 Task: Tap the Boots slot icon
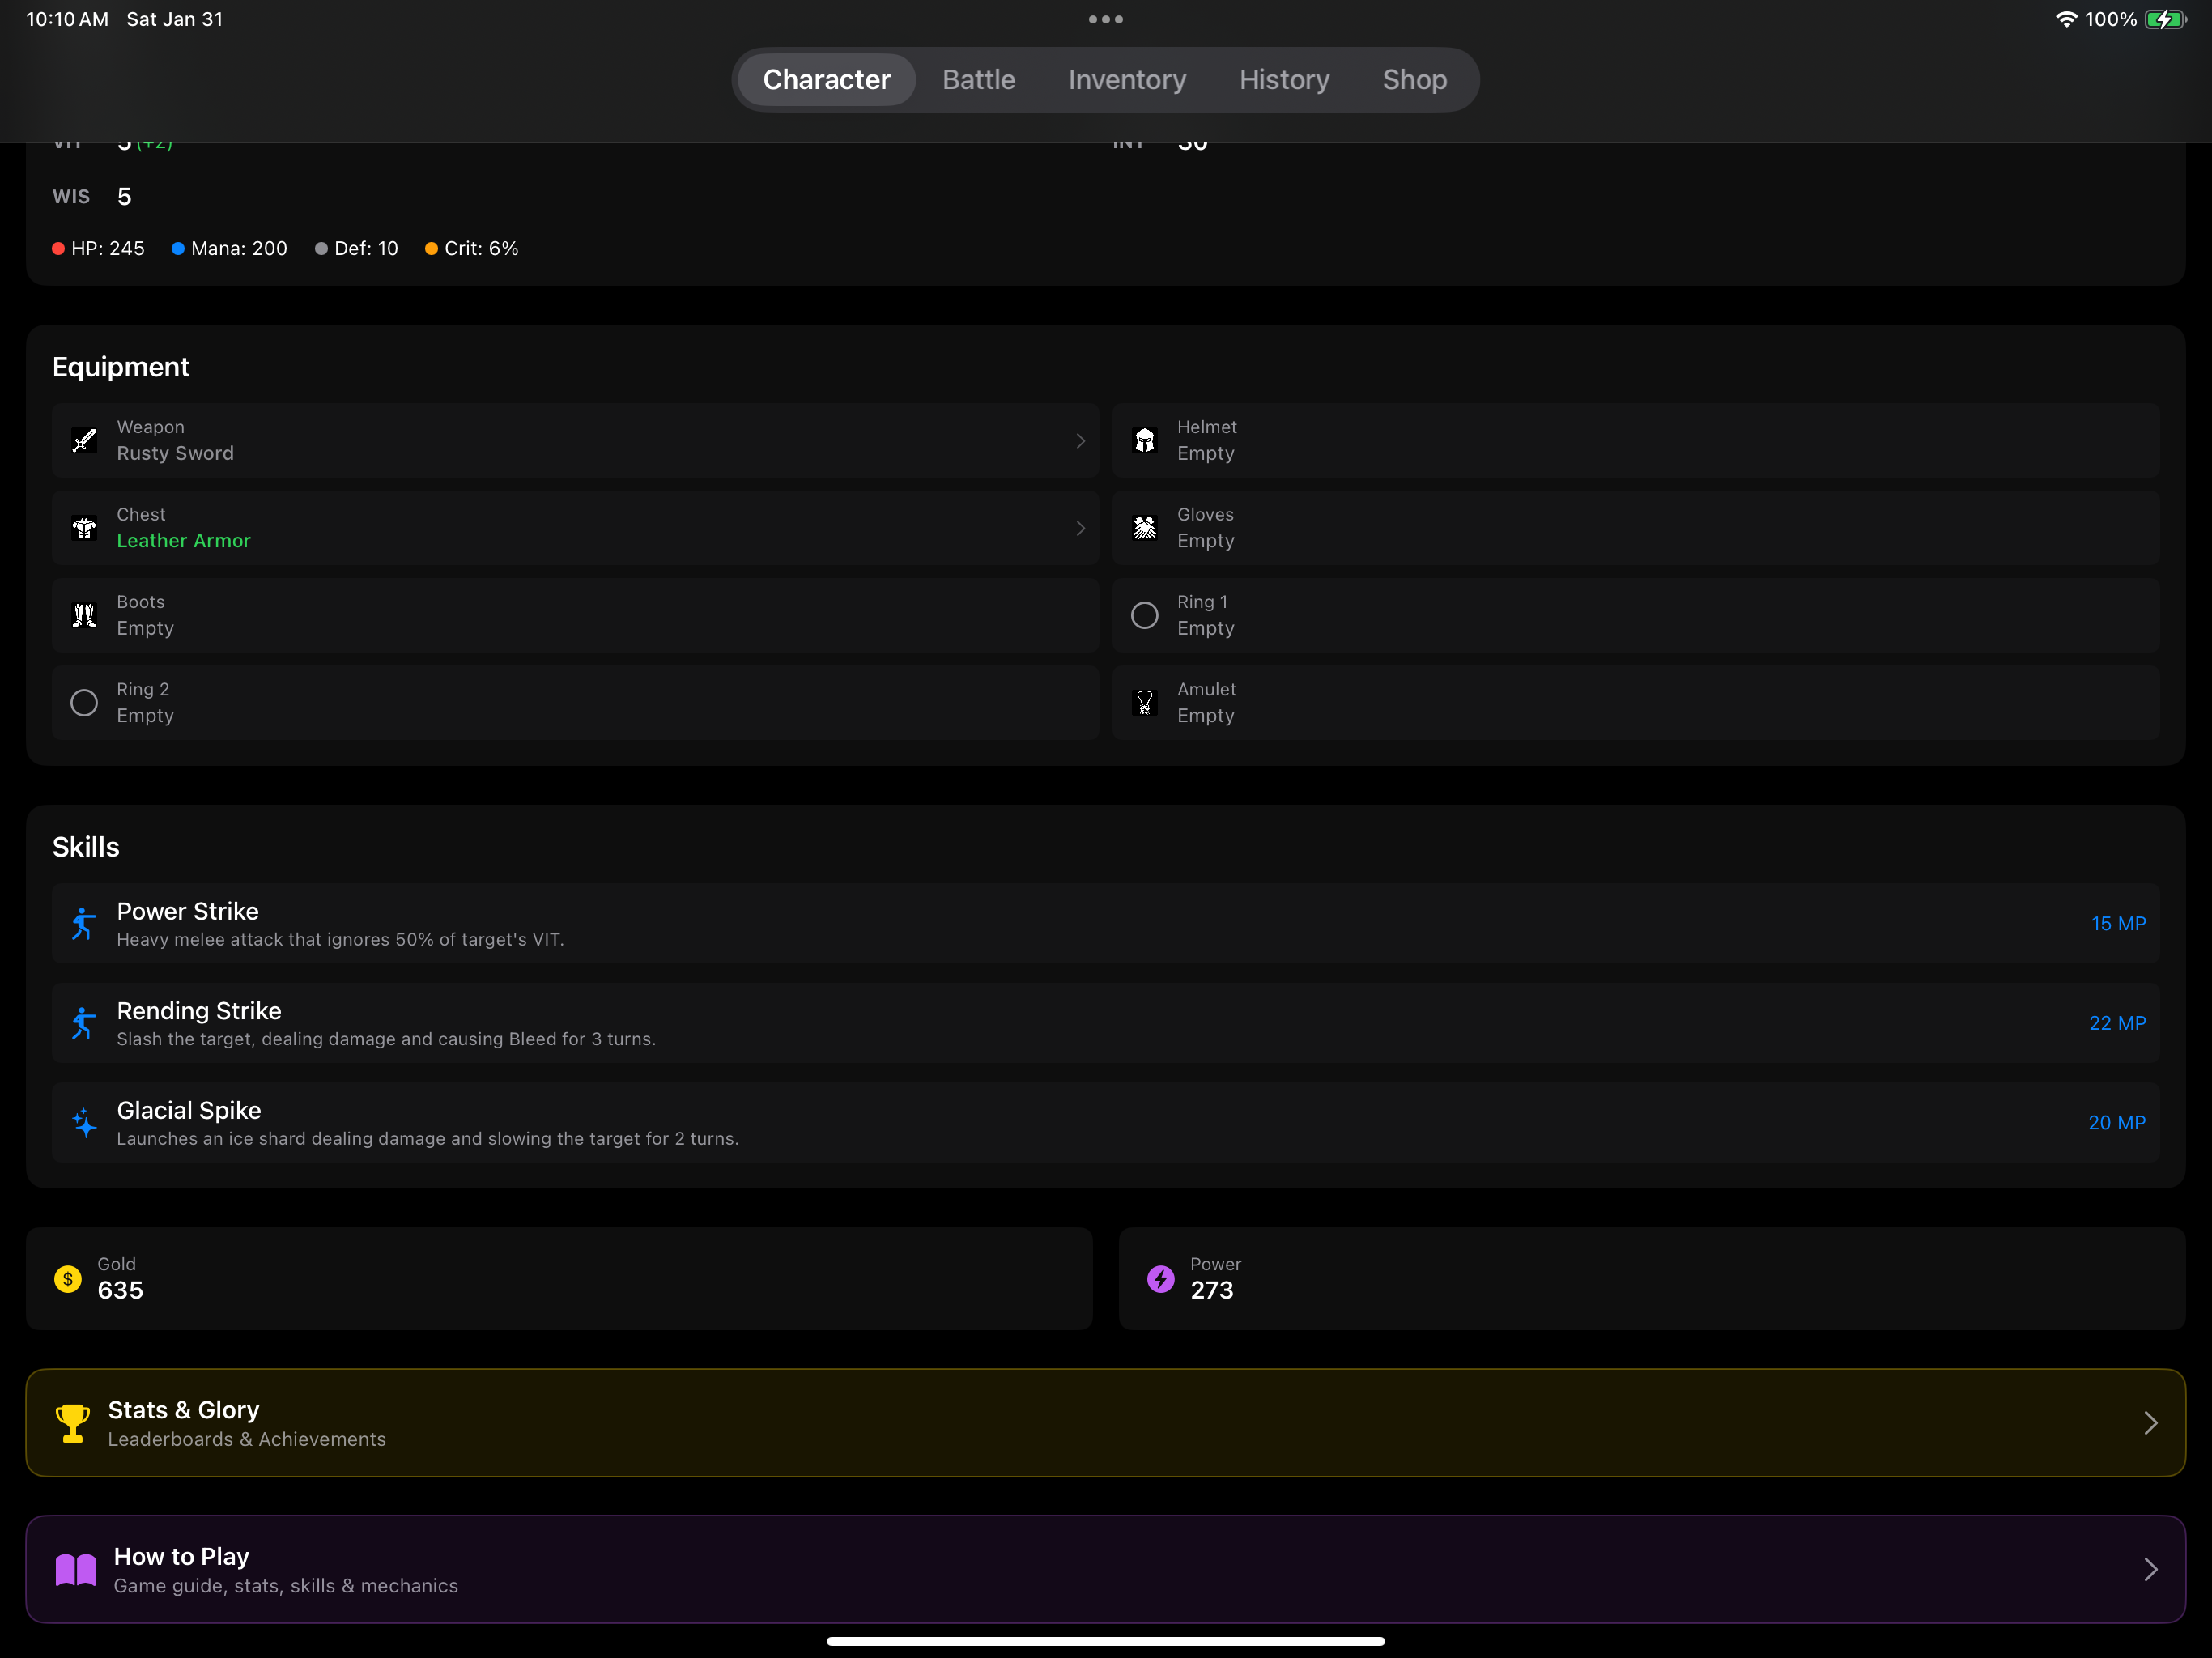(84, 615)
